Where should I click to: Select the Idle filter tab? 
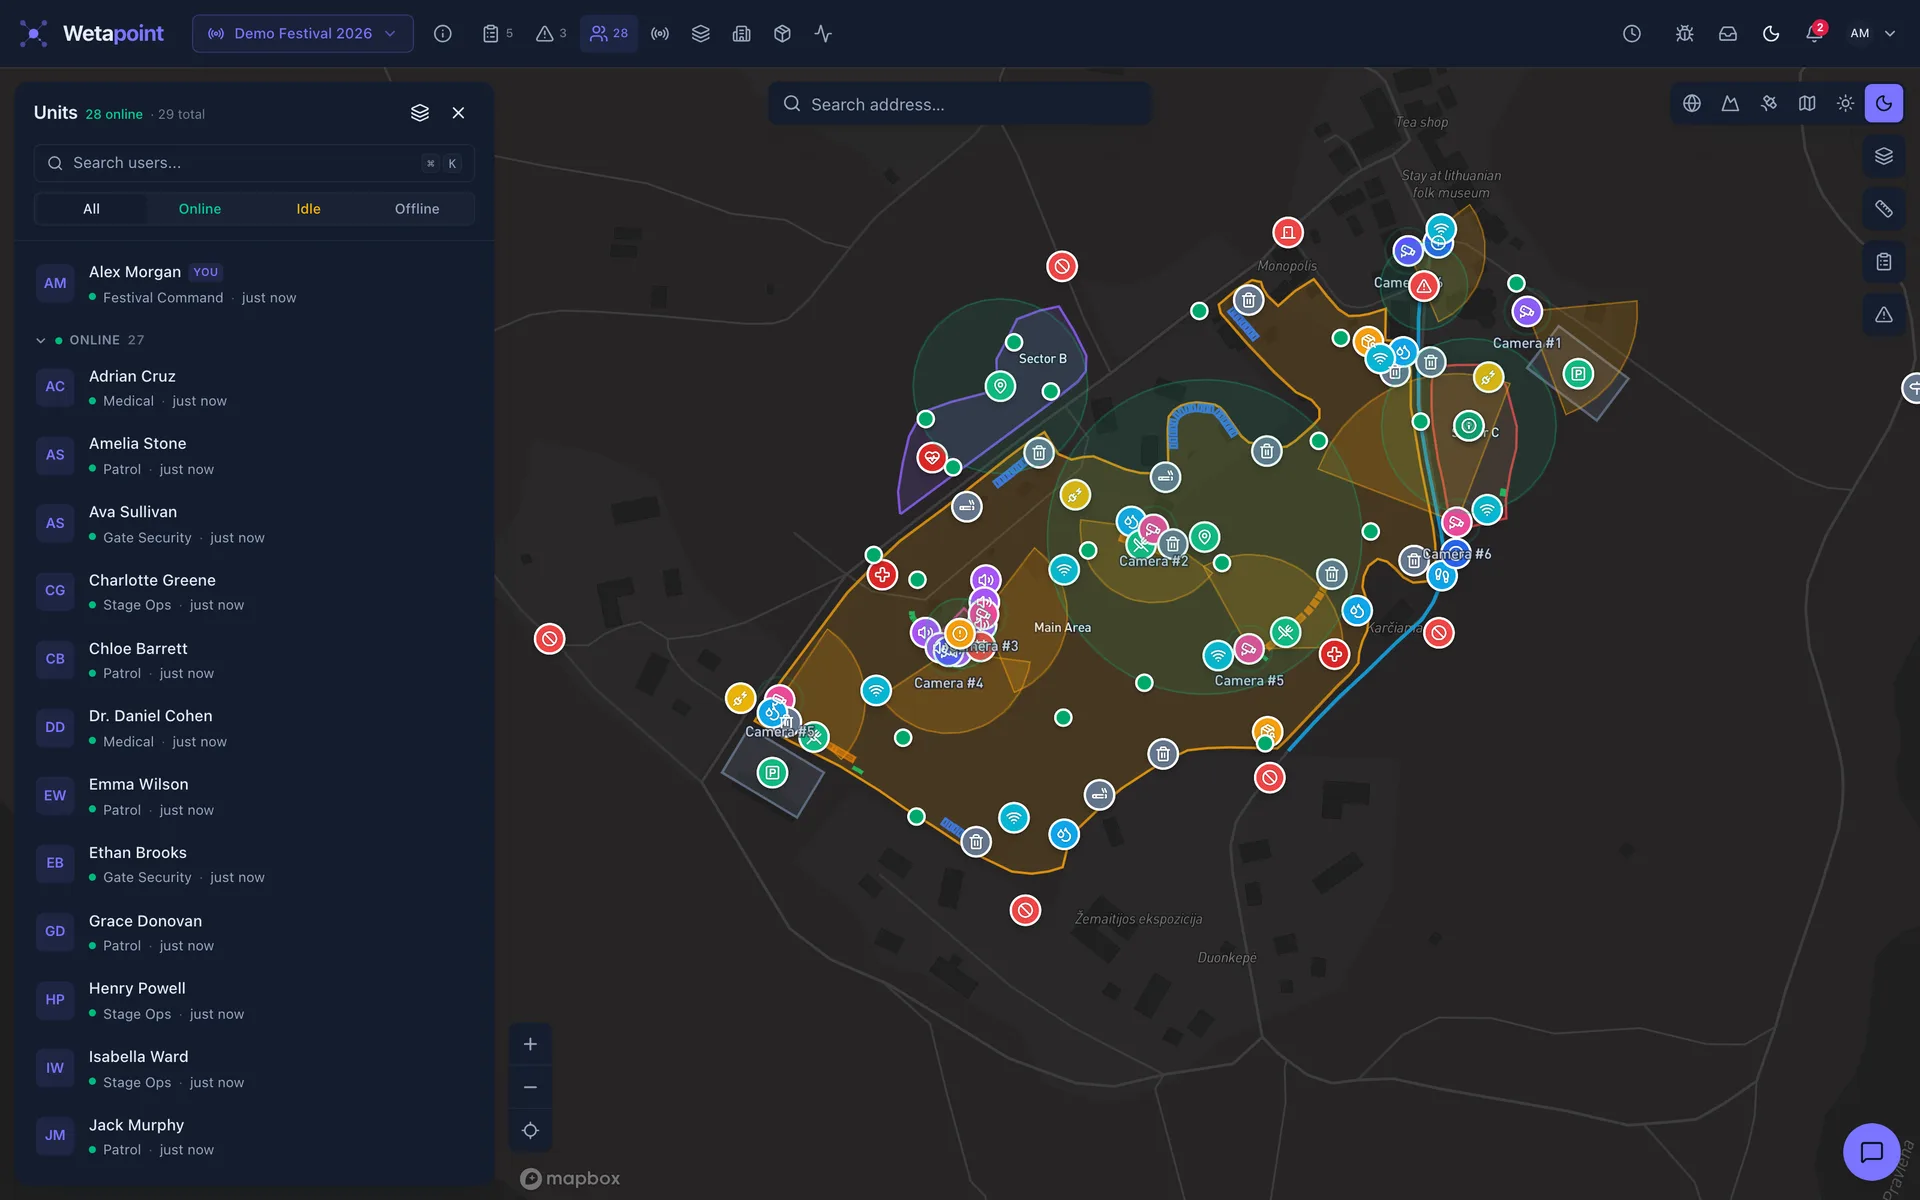click(x=308, y=209)
